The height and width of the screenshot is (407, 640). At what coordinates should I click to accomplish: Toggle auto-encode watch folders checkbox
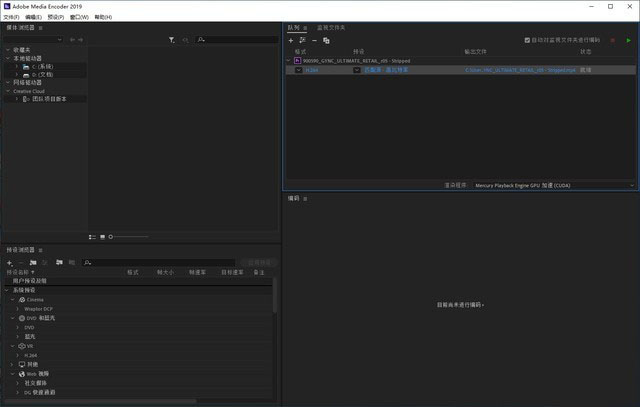527,40
